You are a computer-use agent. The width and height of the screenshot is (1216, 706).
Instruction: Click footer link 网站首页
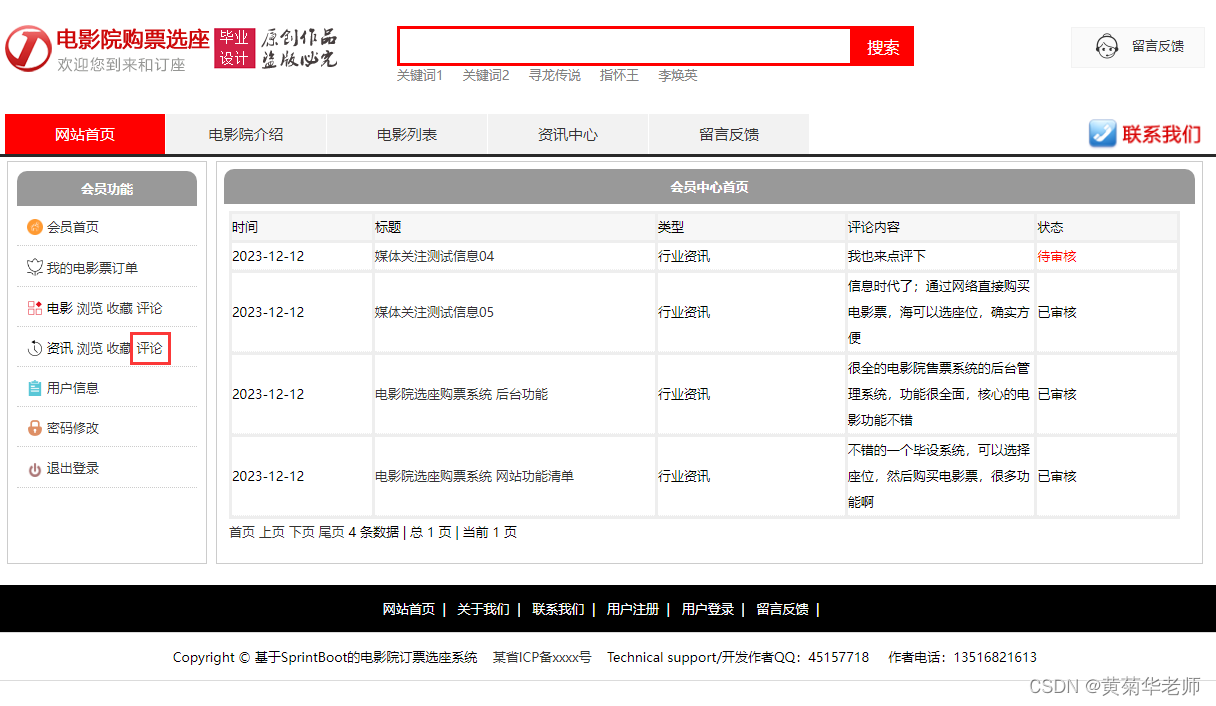point(409,609)
